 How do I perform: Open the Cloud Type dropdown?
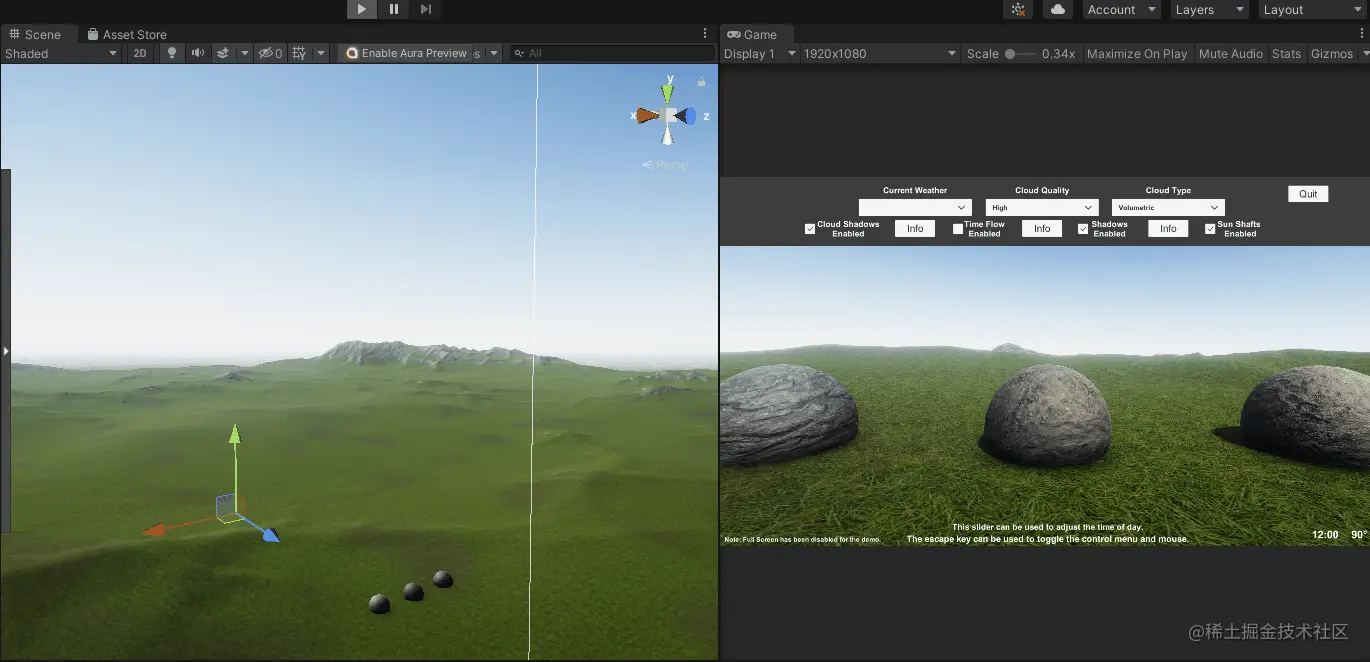click(x=1168, y=207)
